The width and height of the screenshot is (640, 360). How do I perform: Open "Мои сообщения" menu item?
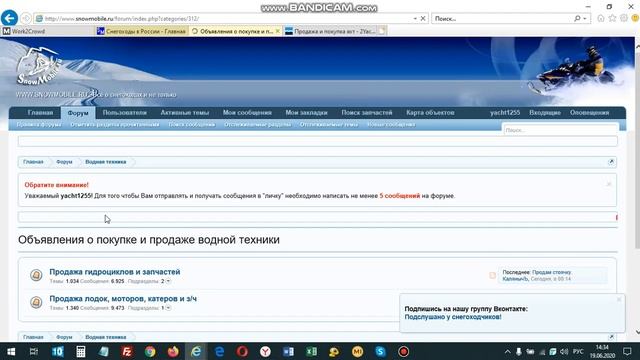pyautogui.click(x=247, y=113)
